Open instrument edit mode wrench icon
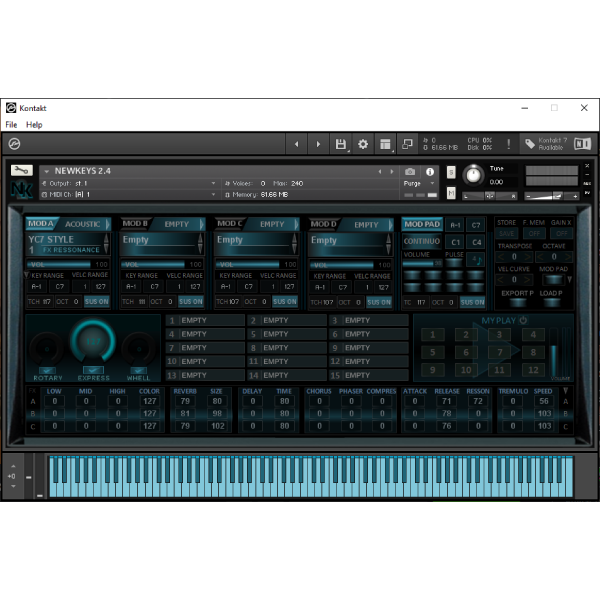Screen dimensions: 600x600 pyautogui.click(x=22, y=170)
